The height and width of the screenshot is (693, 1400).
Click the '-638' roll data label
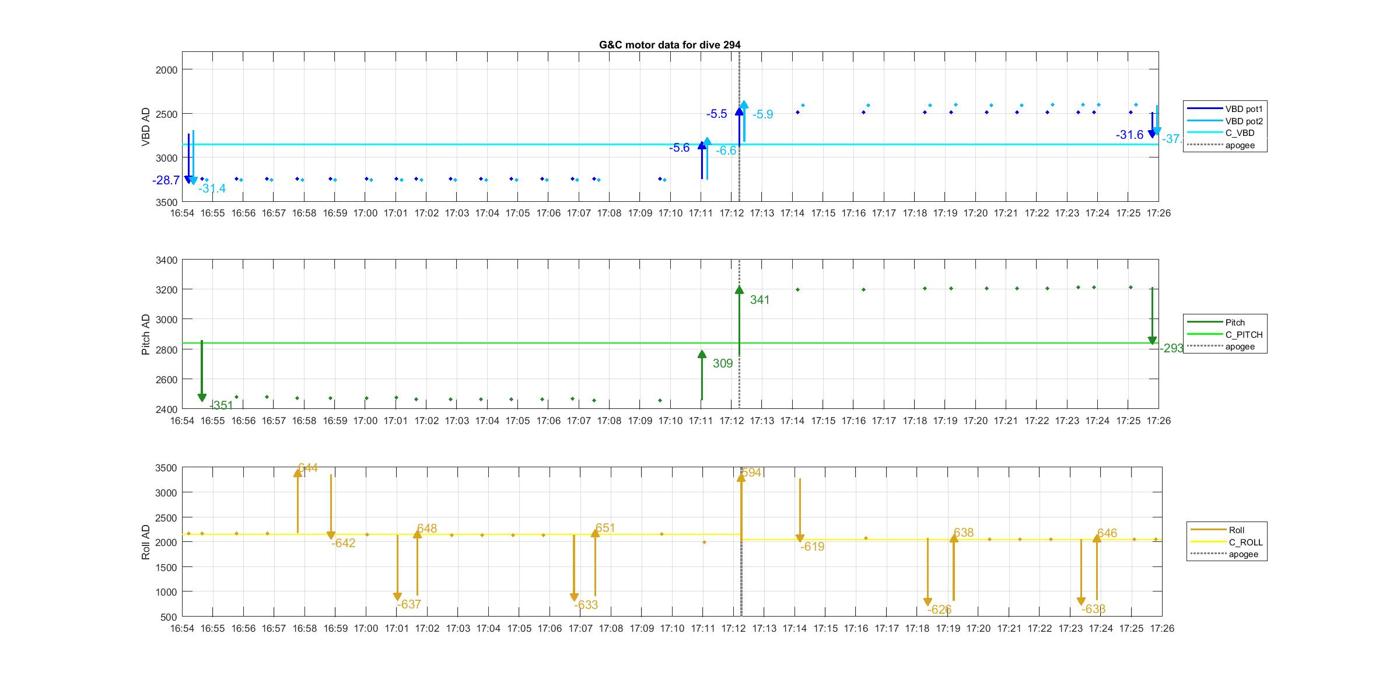pos(1093,609)
